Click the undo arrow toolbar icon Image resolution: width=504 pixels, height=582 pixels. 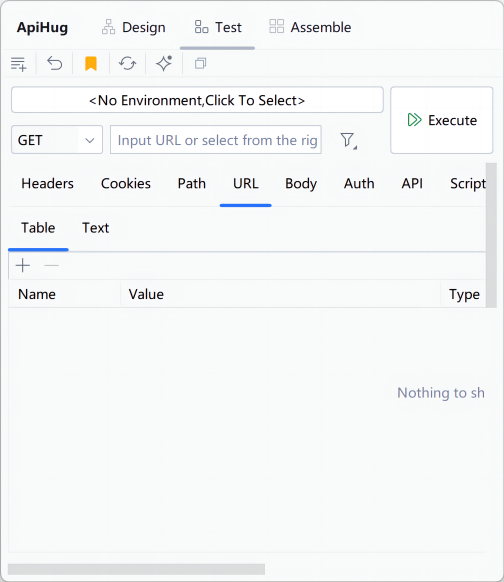pyautogui.click(x=55, y=63)
